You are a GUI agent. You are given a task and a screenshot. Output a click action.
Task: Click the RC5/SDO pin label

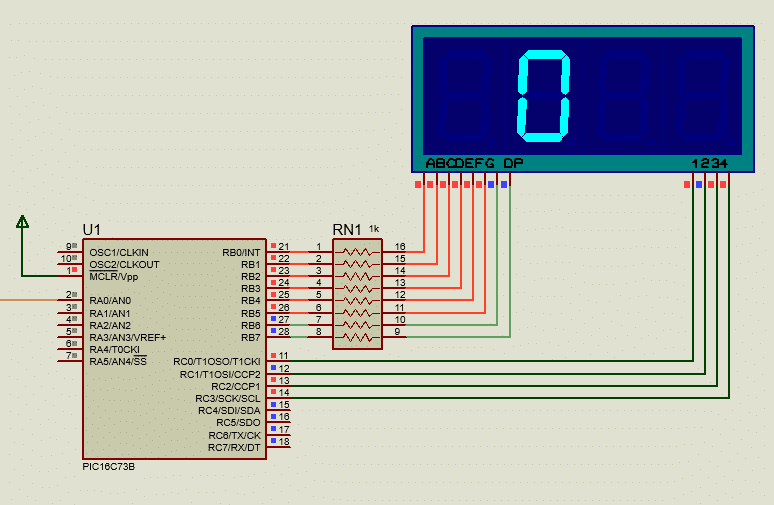(x=238, y=423)
